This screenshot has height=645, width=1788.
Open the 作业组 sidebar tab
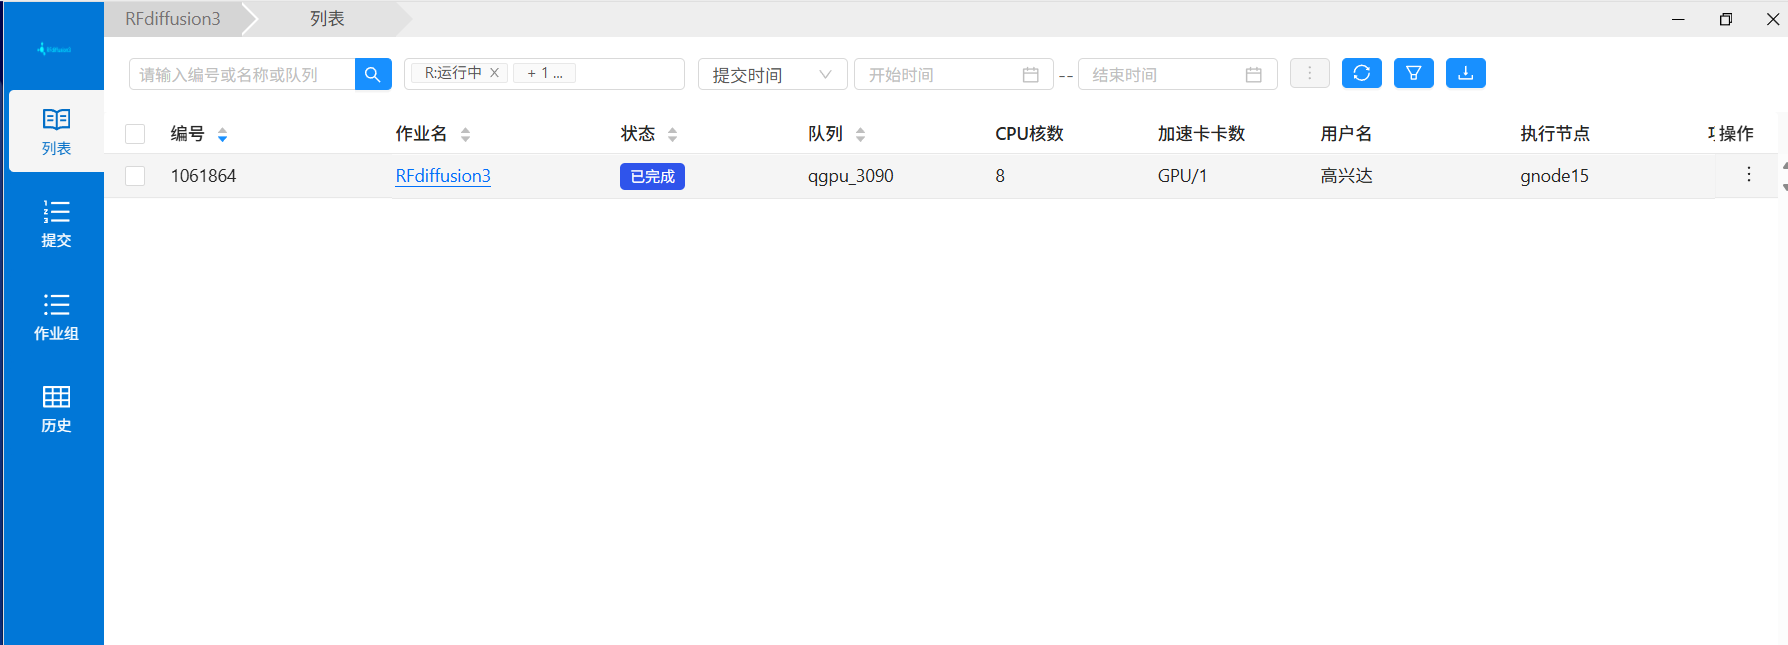point(56,316)
